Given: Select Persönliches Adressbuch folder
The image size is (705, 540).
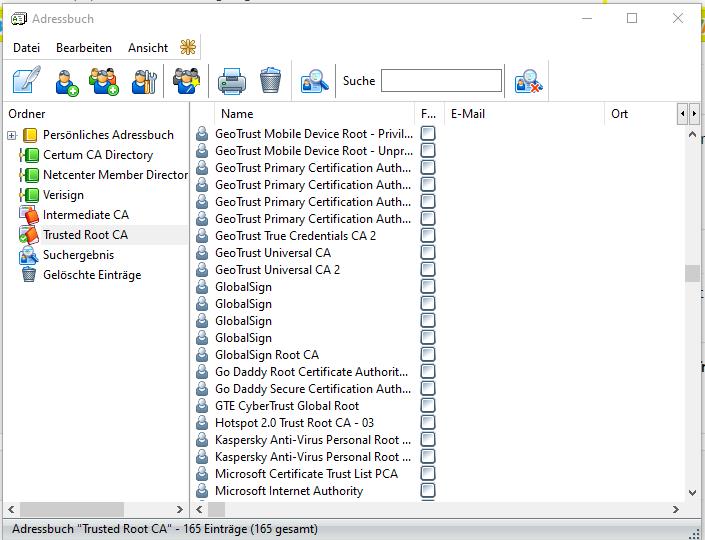Looking at the screenshot, I should click(108, 135).
